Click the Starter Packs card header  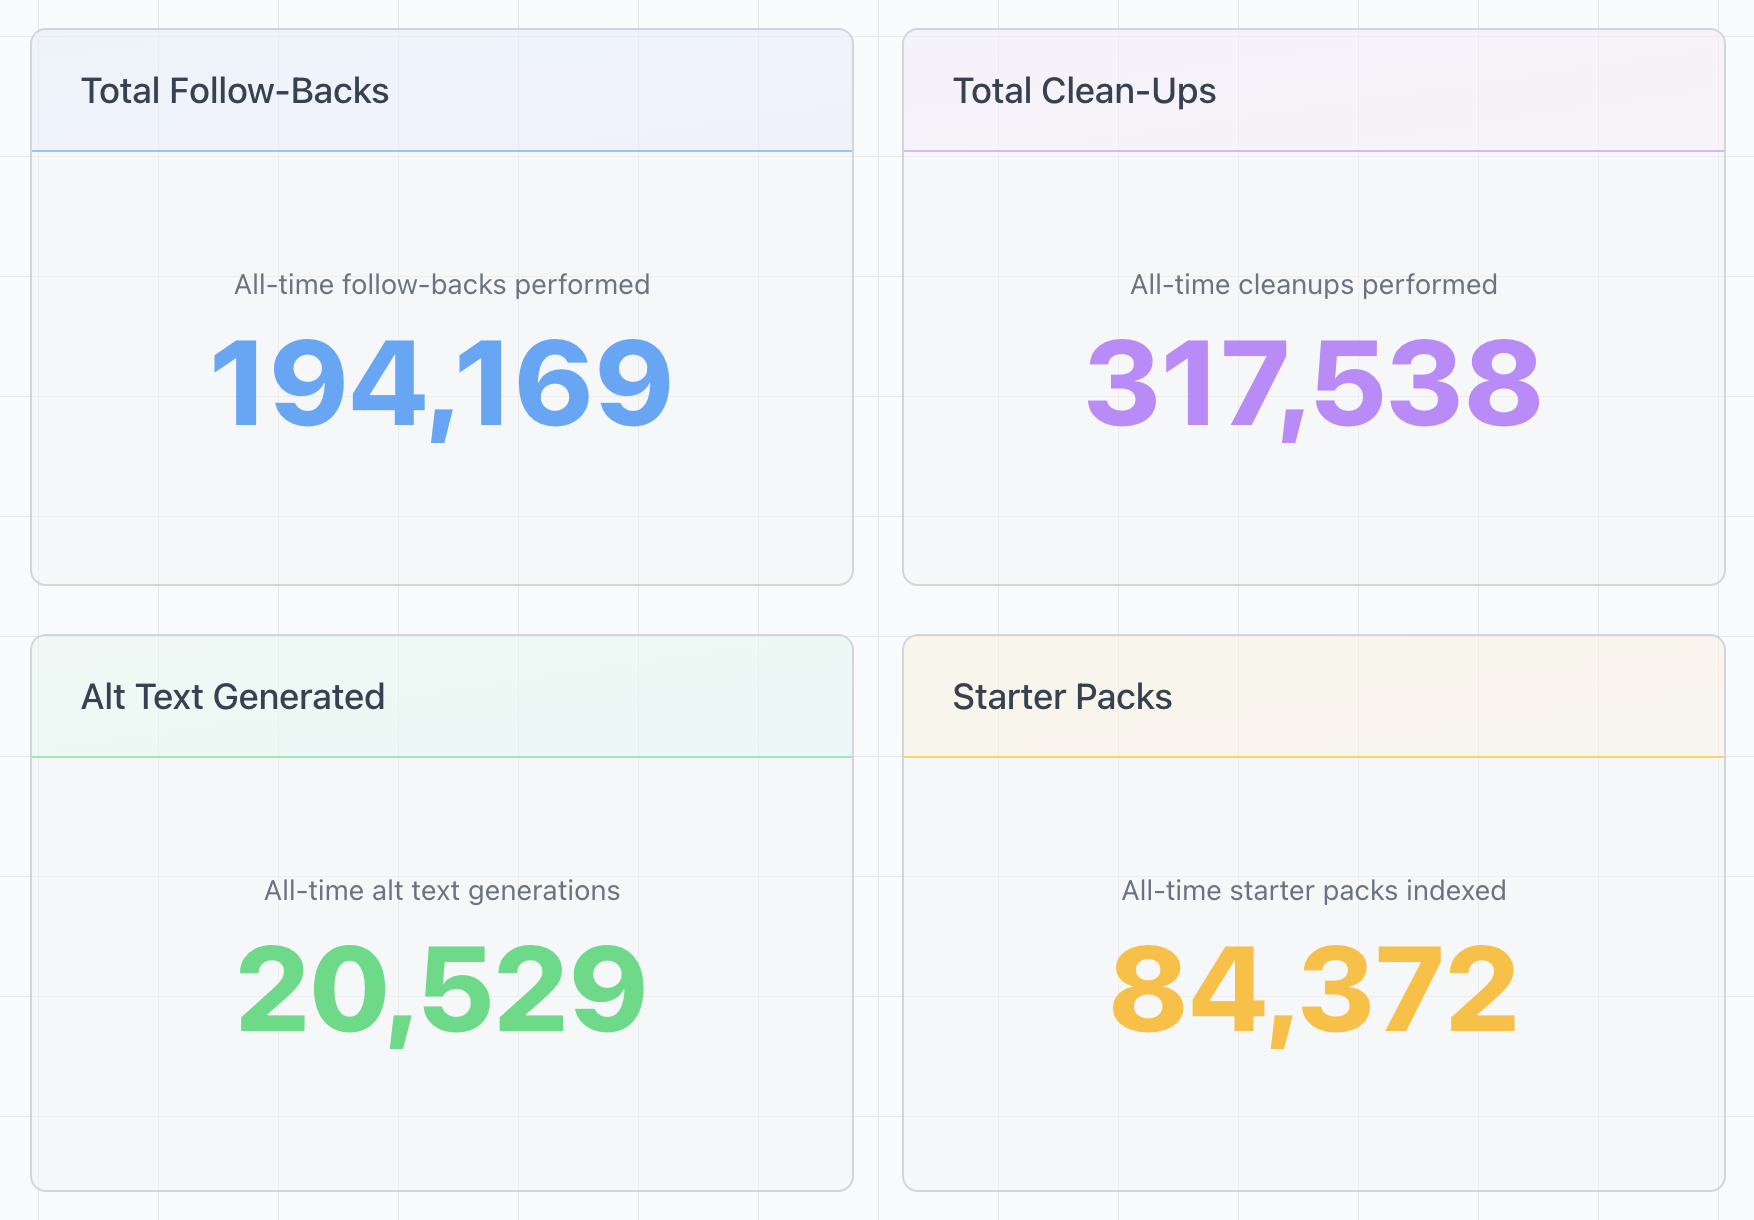pyautogui.click(x=1062, y=697)
